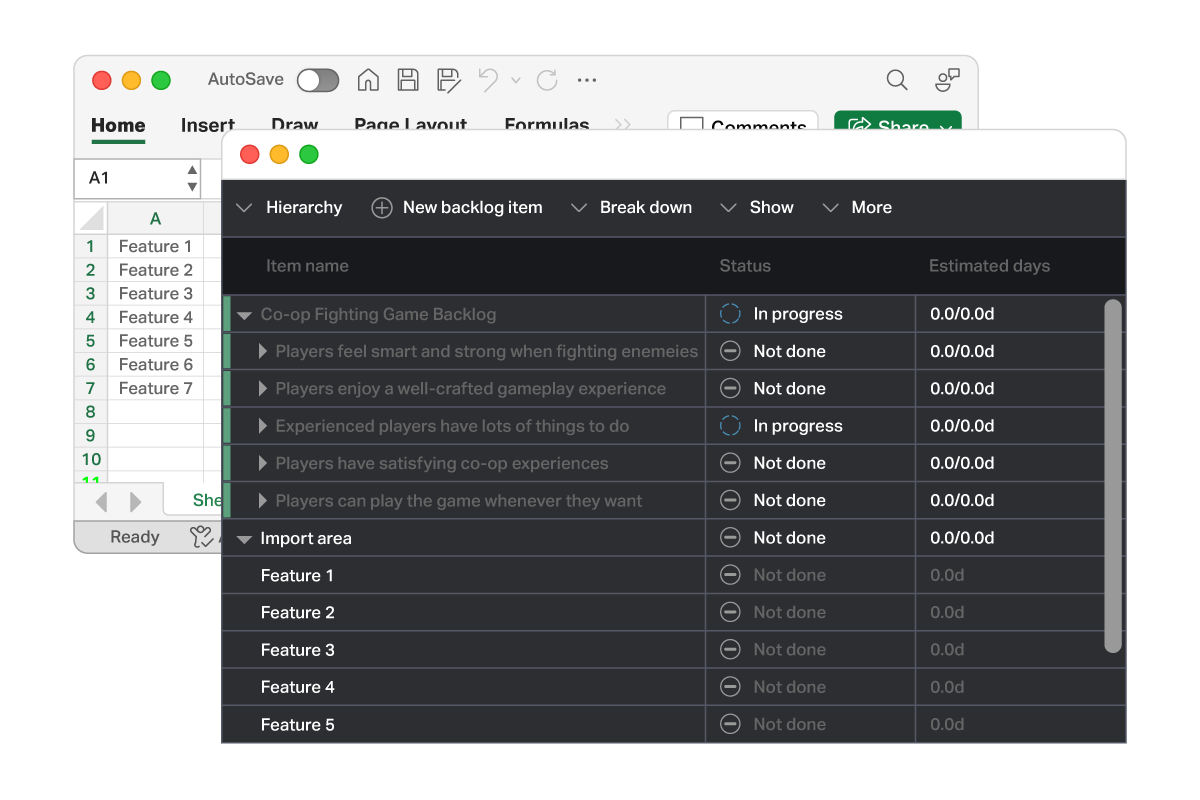Expand the Players have satisfying co-op experiences row
The width and height of the screenshot is (1200, 800).
coord(262,462)
